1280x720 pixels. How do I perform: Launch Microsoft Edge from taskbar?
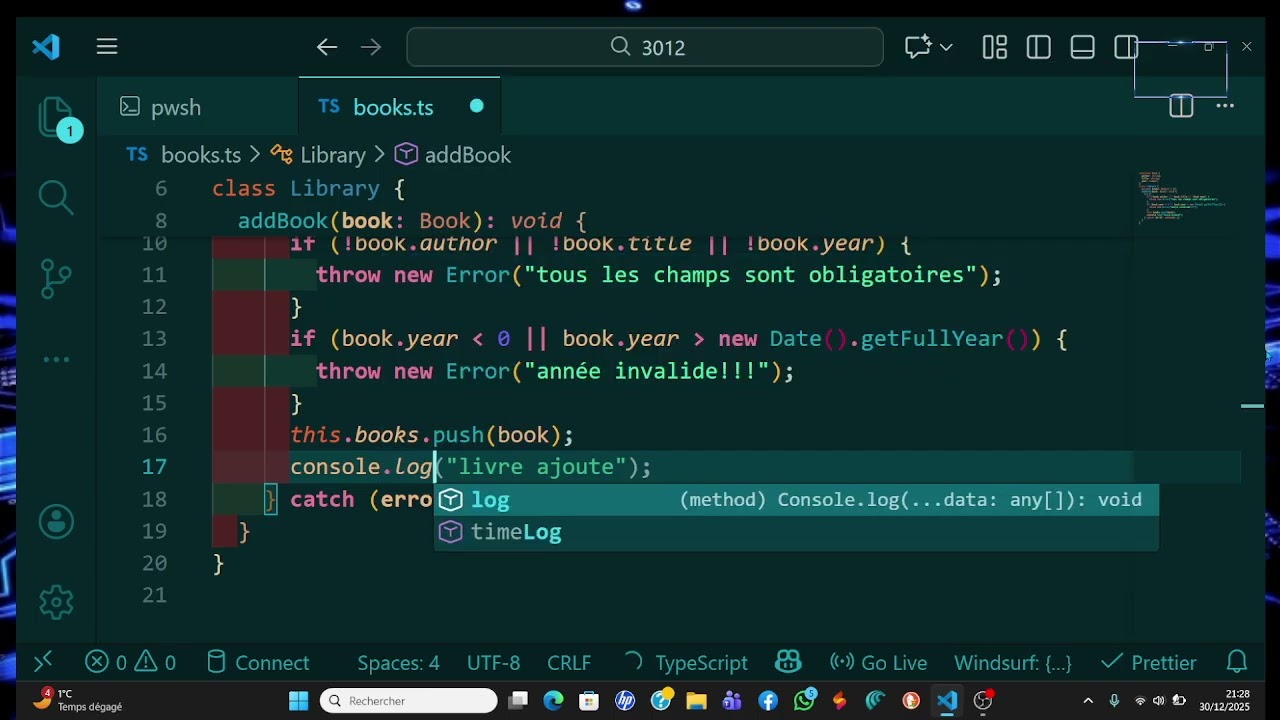553,701
